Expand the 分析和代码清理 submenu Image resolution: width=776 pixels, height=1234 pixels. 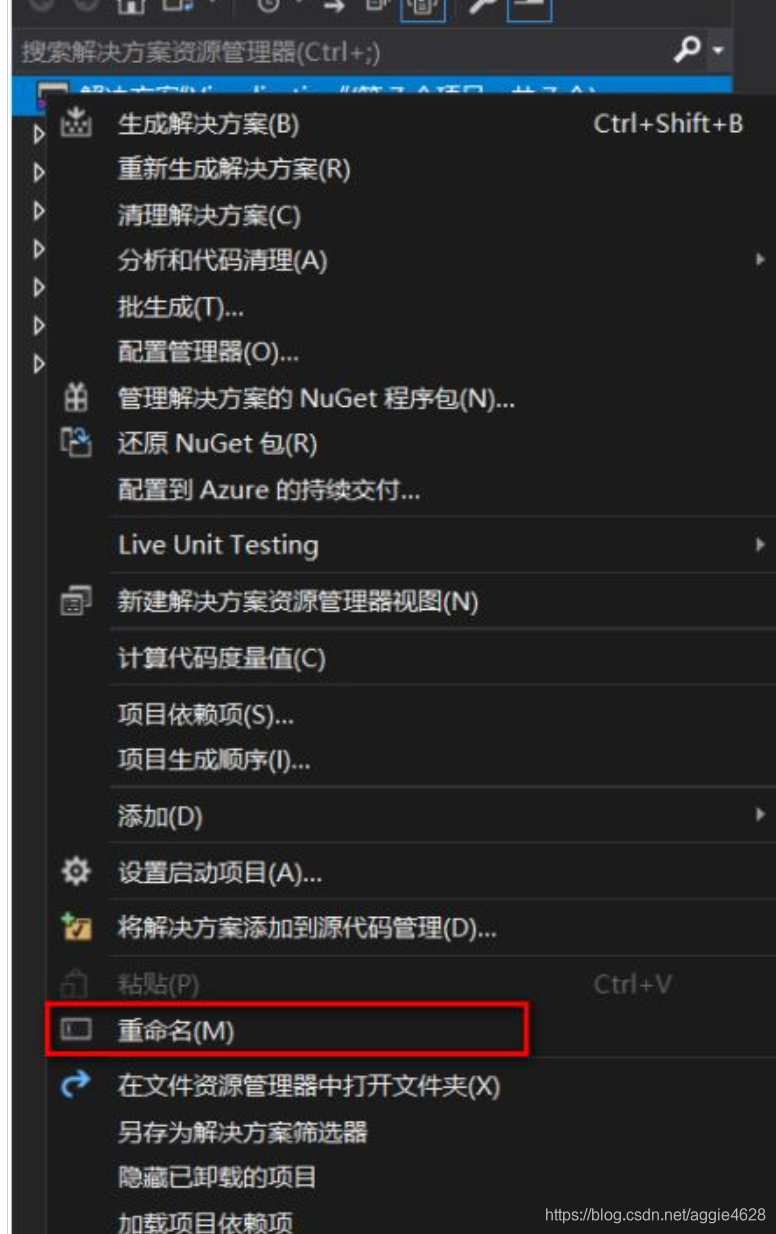[x=760, y=260]
